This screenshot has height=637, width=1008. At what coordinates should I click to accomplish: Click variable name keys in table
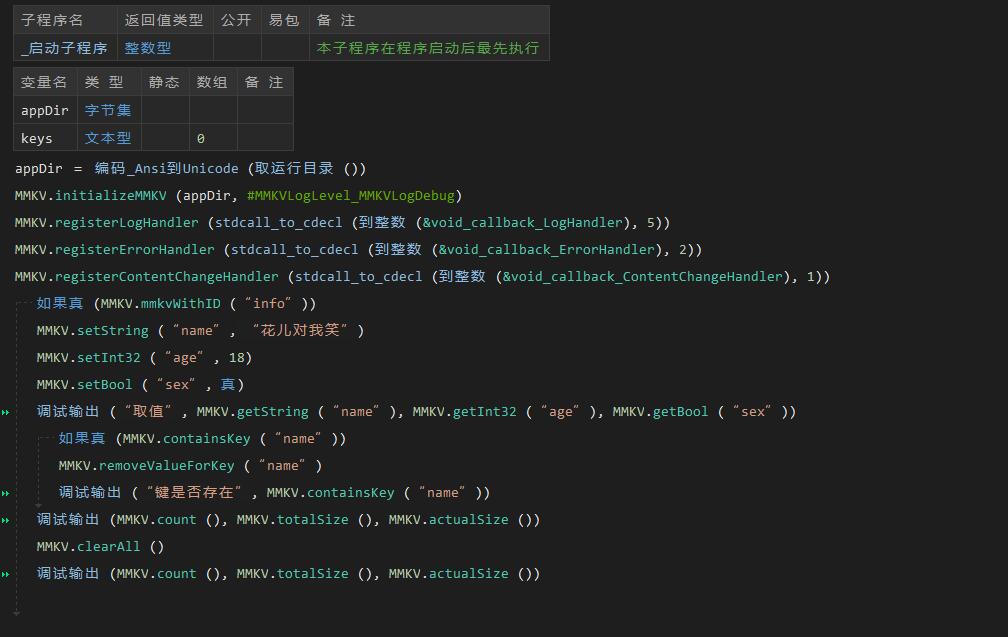click(x=36, y=138)
